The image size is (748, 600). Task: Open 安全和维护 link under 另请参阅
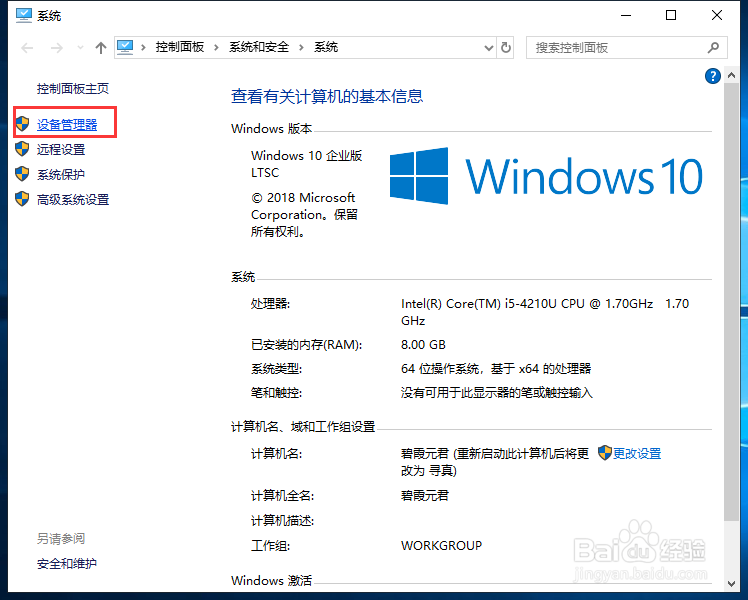(67, 564)
